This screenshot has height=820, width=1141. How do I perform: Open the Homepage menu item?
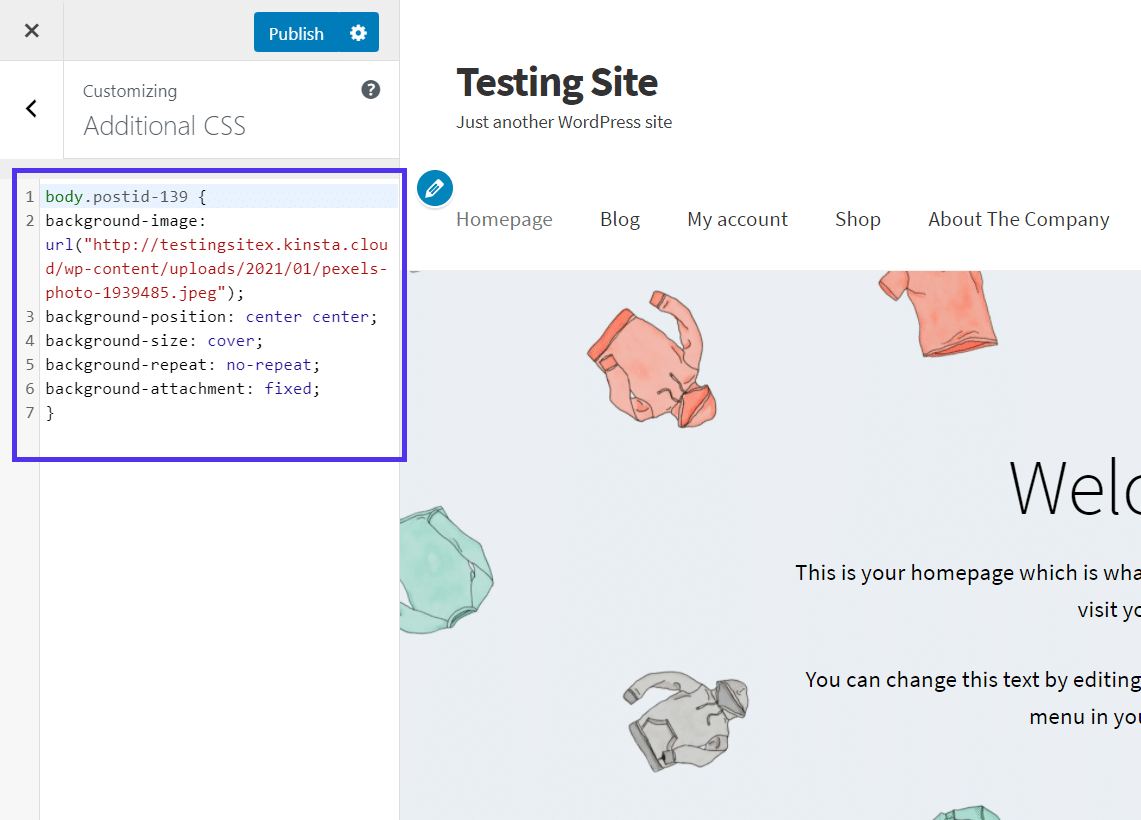(504, 219)
